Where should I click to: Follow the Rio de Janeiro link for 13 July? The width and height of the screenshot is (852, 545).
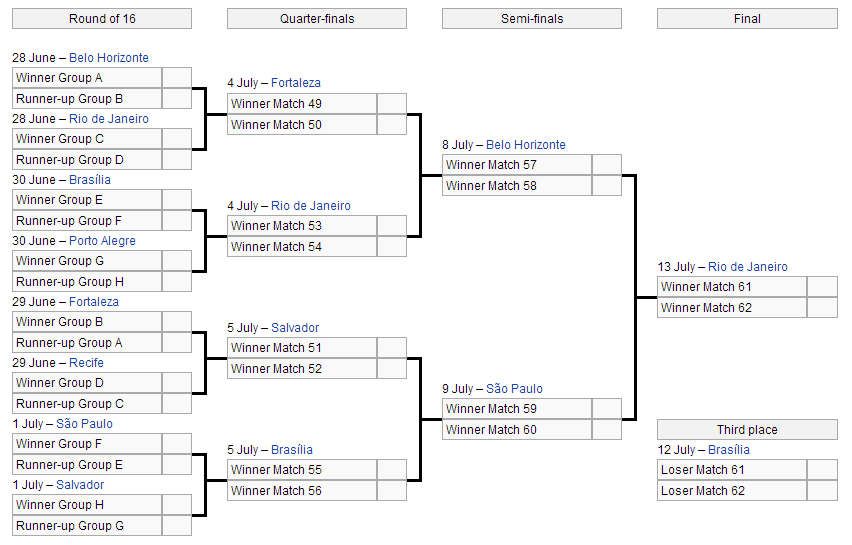[748, 267]
